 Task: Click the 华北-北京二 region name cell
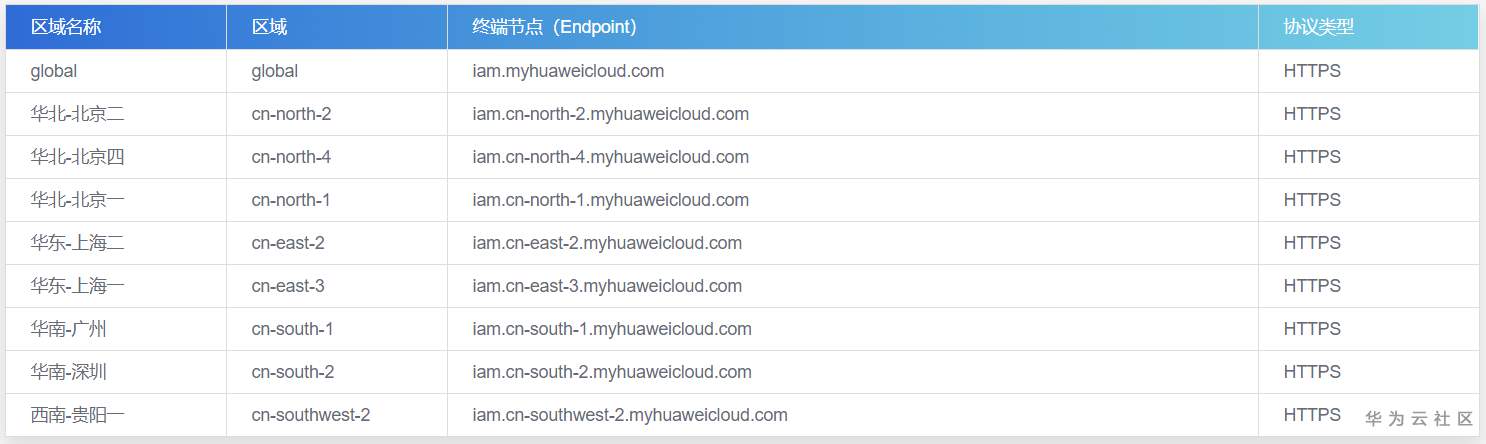[78, 114]
